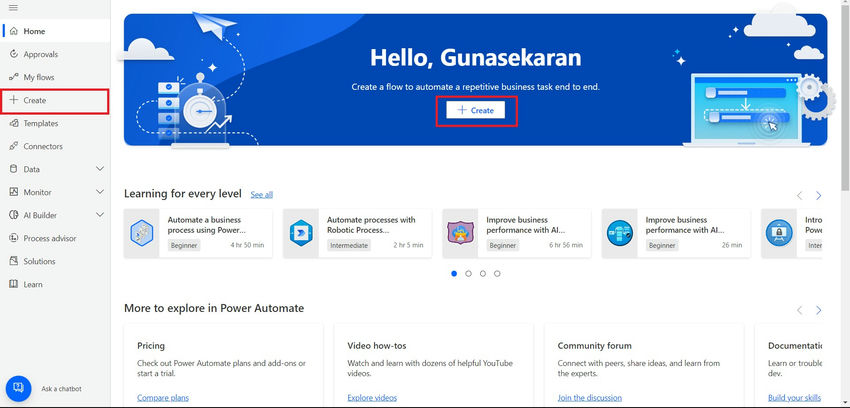Click the Home house icon
Image resolution: width=850 pixels, height=408 pixels.
pos(14,31)
